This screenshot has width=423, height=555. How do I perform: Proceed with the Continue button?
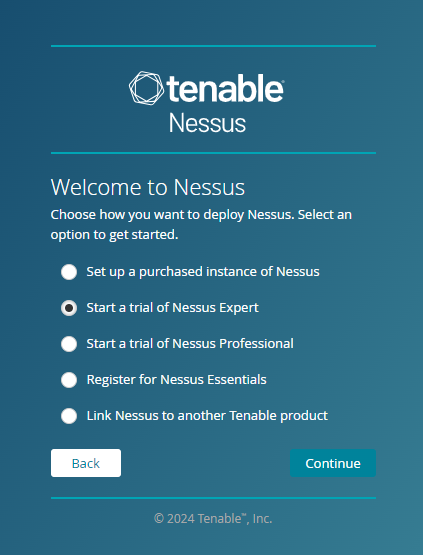(333, 463)
